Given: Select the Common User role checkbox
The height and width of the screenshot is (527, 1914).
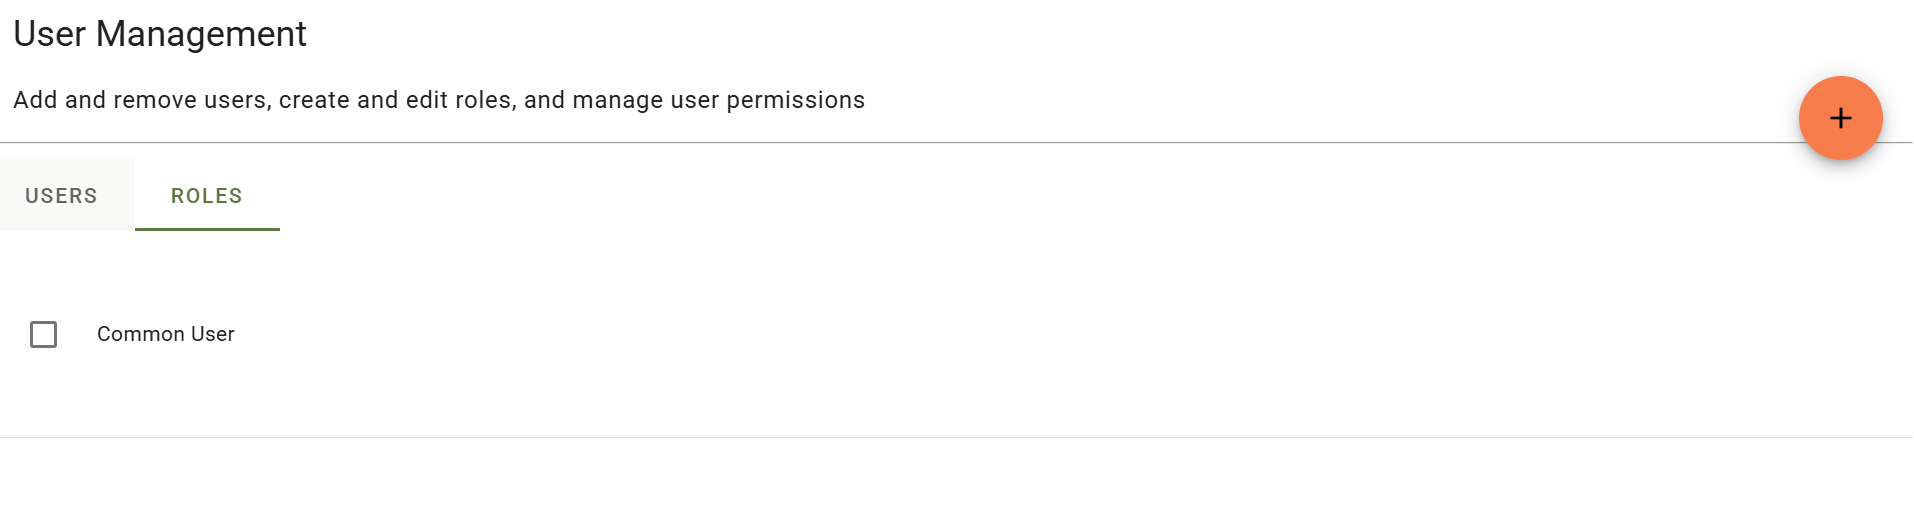Looking at the screenshot, I should click(43, 334).
